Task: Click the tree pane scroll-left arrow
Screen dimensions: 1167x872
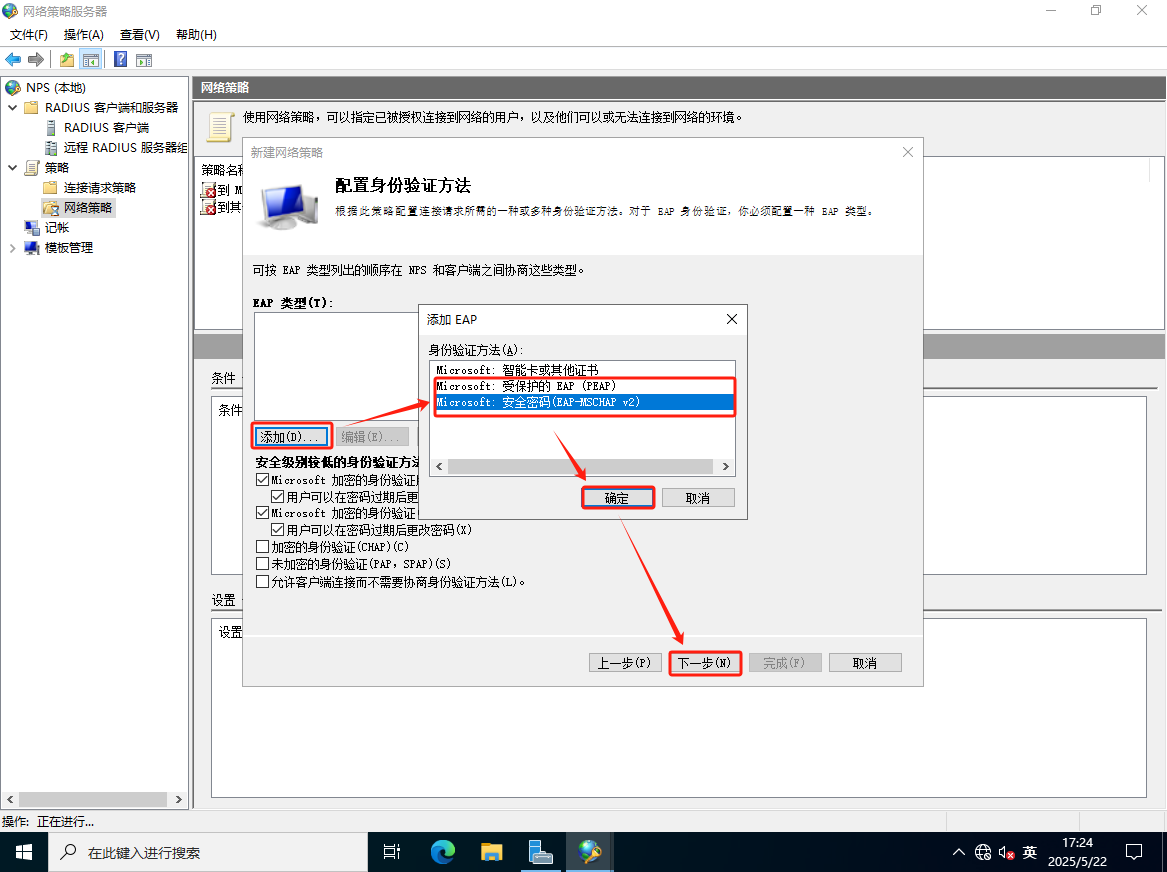Action: click(x=10, y=799)
